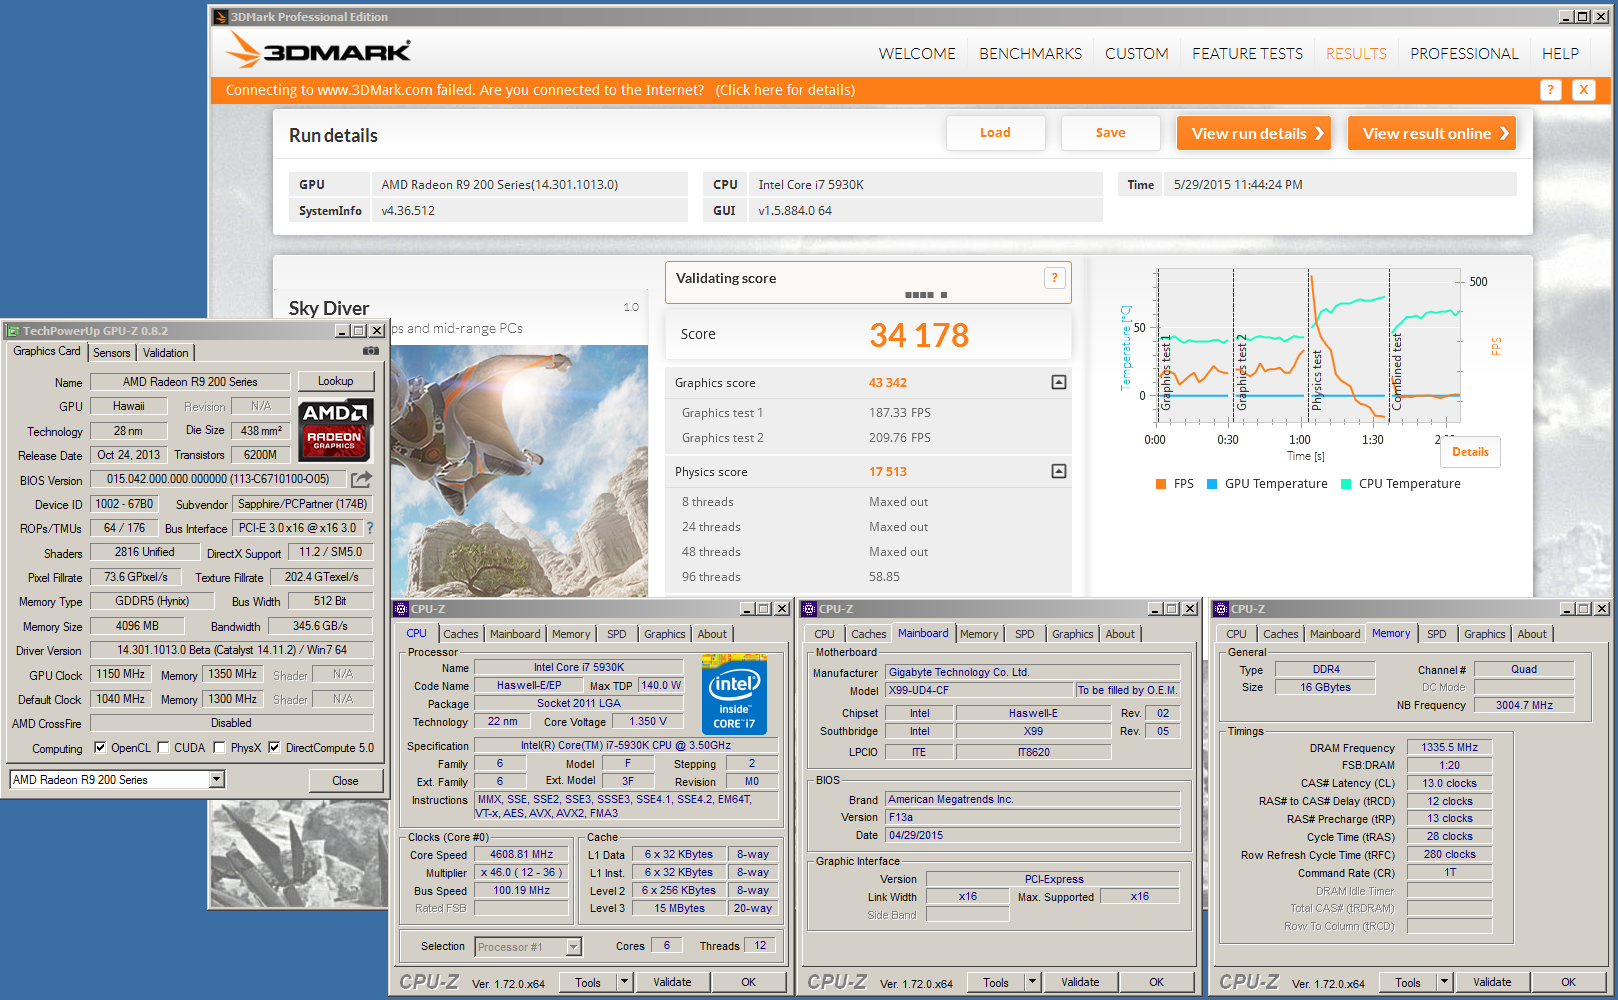Click the help question mark in orange banner
This screenshot has height=1000, width=1618.
tap(1550, 90)
